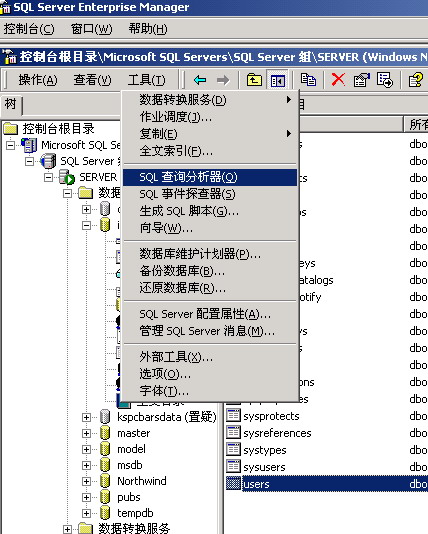Select 控制台根目录 in the tree

[58, 129]
